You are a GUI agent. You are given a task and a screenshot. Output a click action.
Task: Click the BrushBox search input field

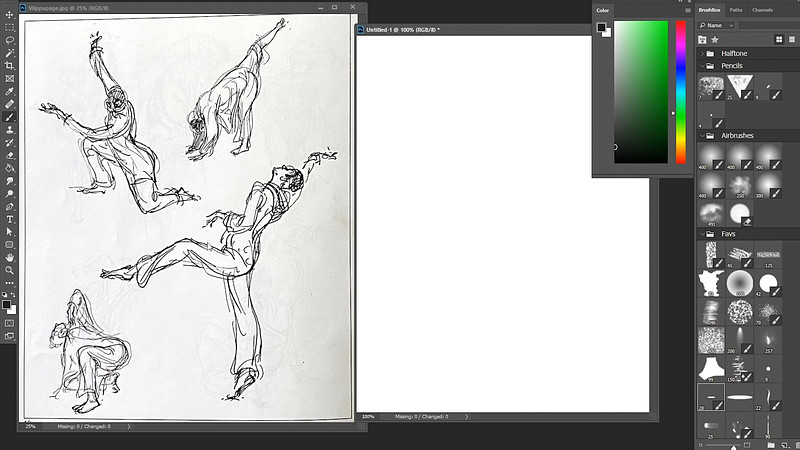coord(768,25)
